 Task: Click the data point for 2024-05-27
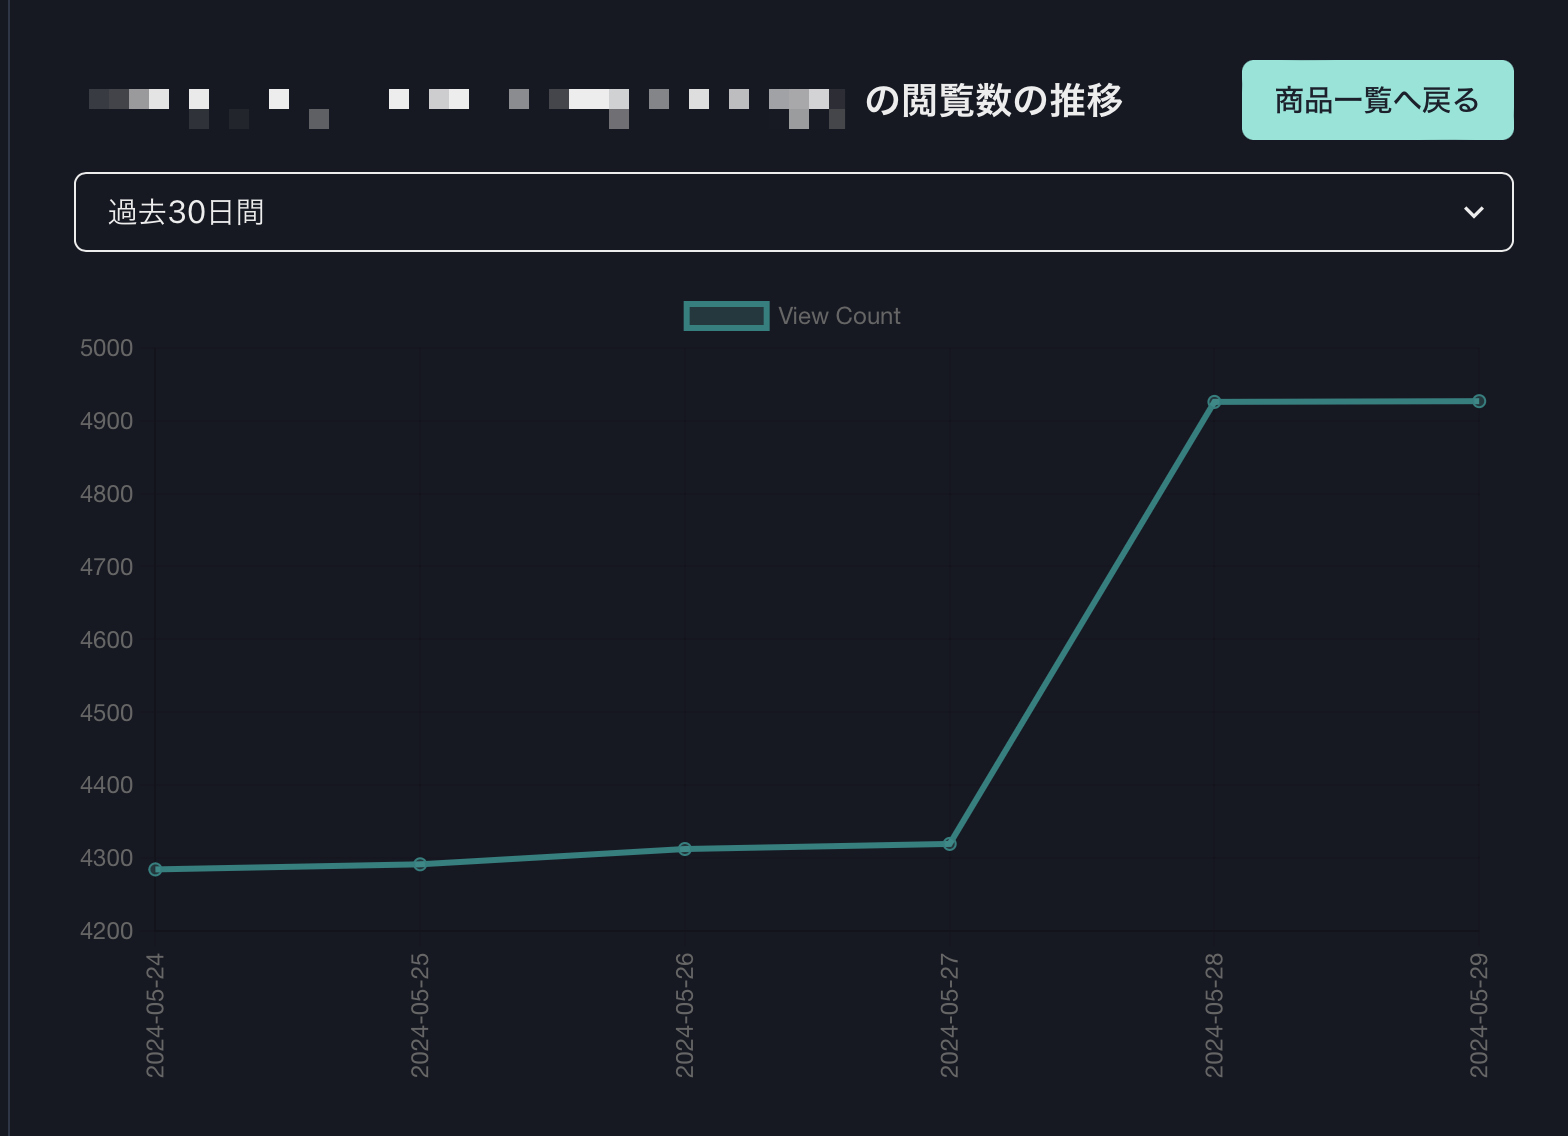click(x=950, y=844)
